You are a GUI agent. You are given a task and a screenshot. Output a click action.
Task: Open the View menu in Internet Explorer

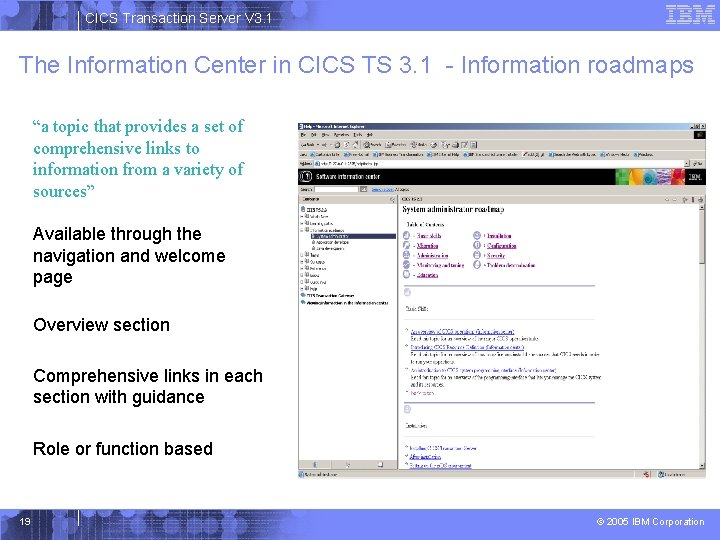(x=325, y=135)
